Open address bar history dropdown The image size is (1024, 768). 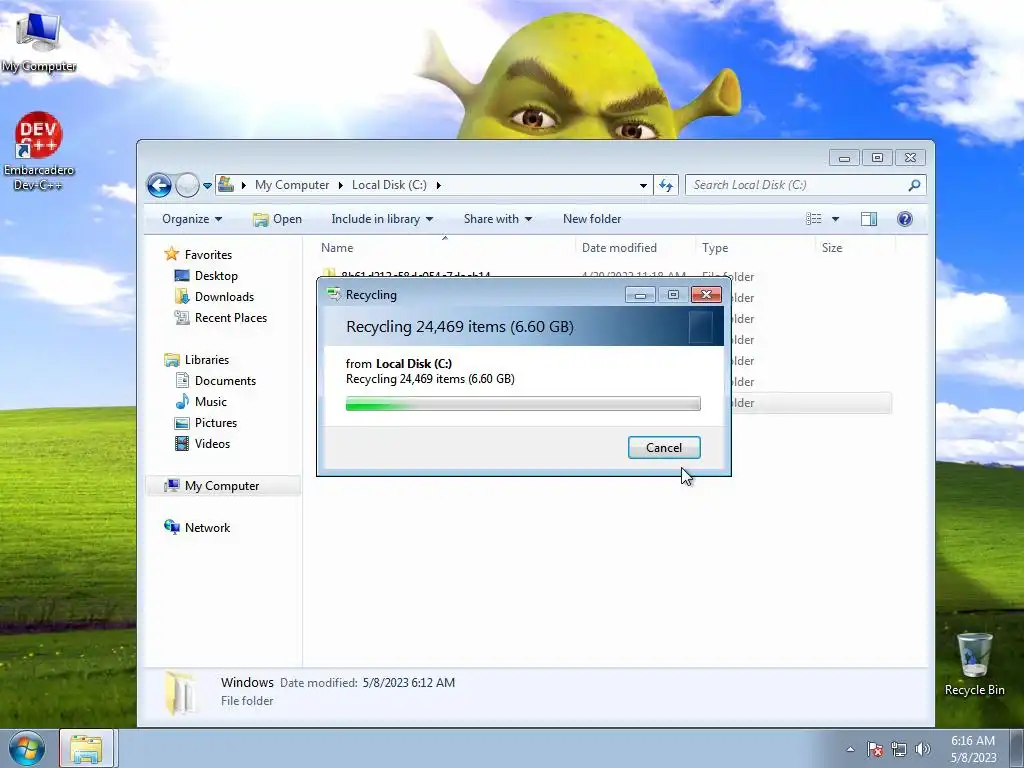click(x=643, y=185)
